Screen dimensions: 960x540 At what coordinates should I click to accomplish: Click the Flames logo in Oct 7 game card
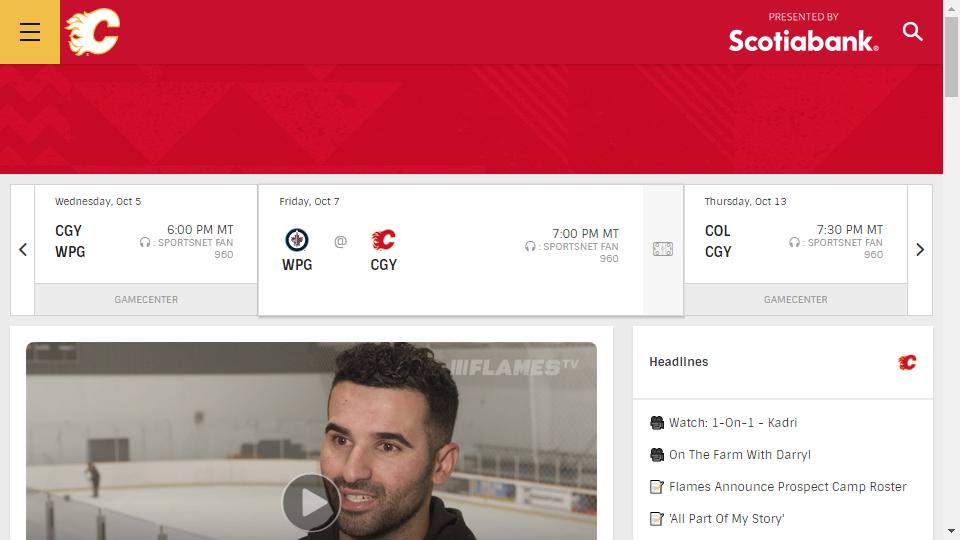pos(384,240)
